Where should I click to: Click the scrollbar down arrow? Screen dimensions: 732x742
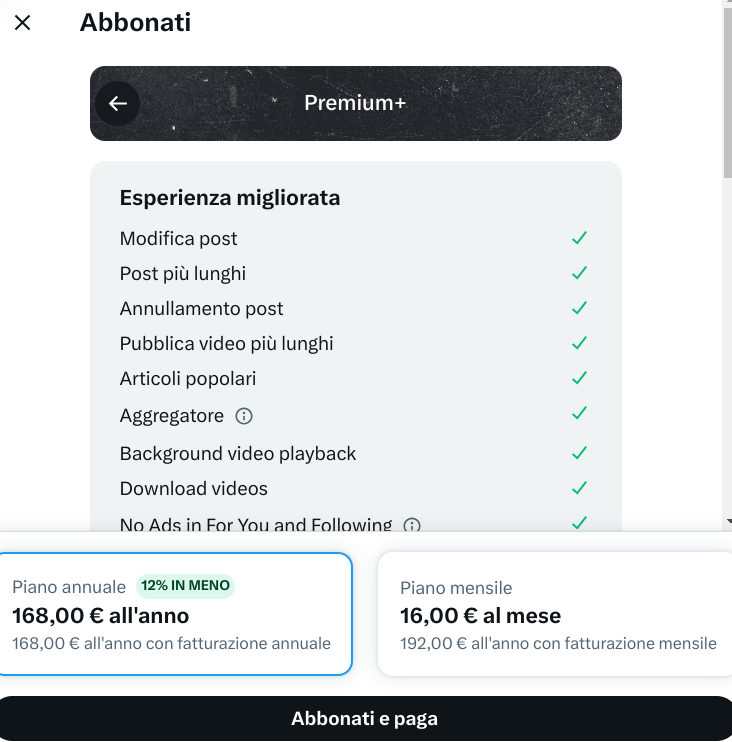pos(727,521)
